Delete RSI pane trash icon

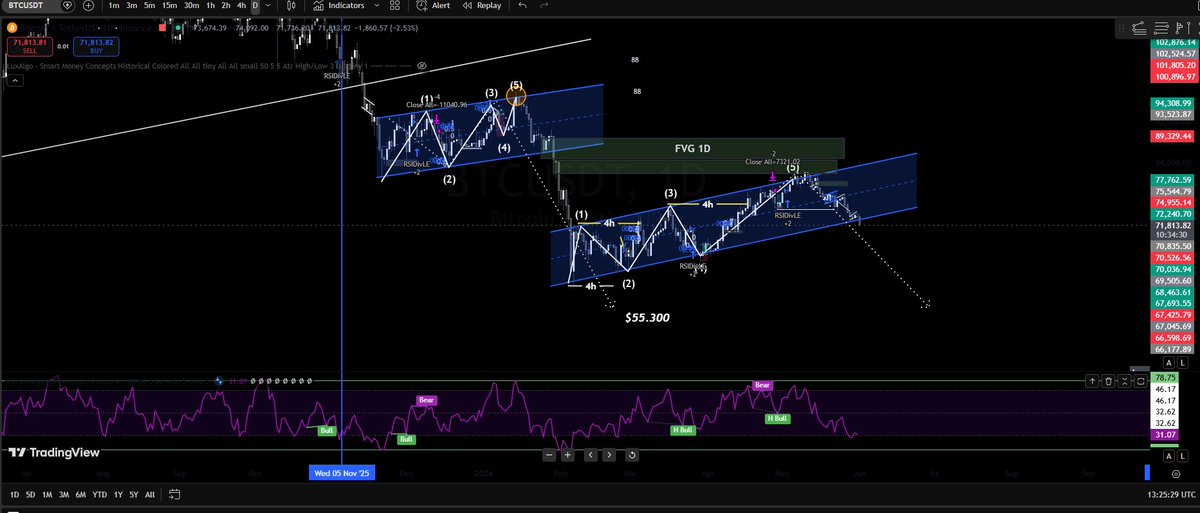click(1108, 380)
